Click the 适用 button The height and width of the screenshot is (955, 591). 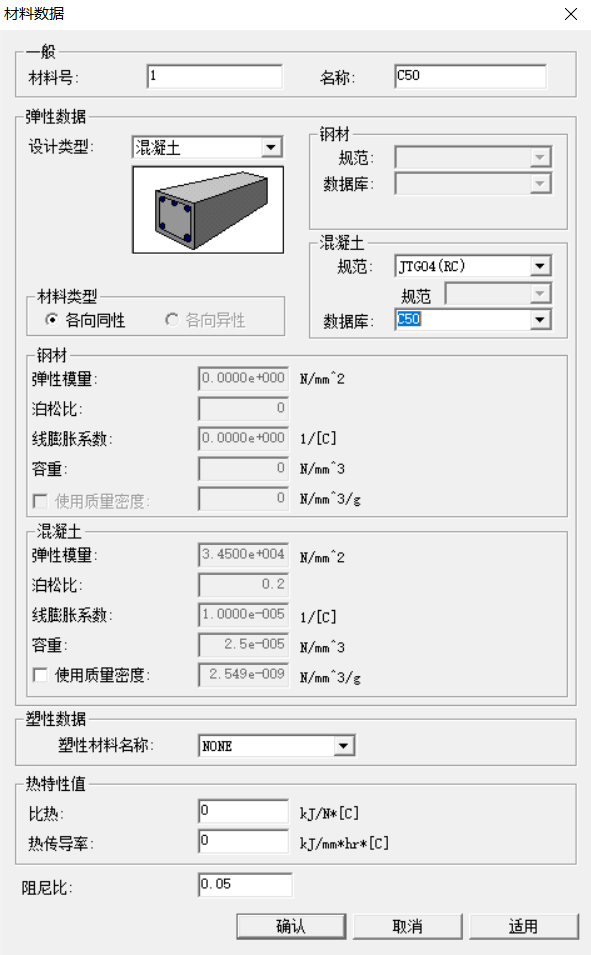(523, 926)
